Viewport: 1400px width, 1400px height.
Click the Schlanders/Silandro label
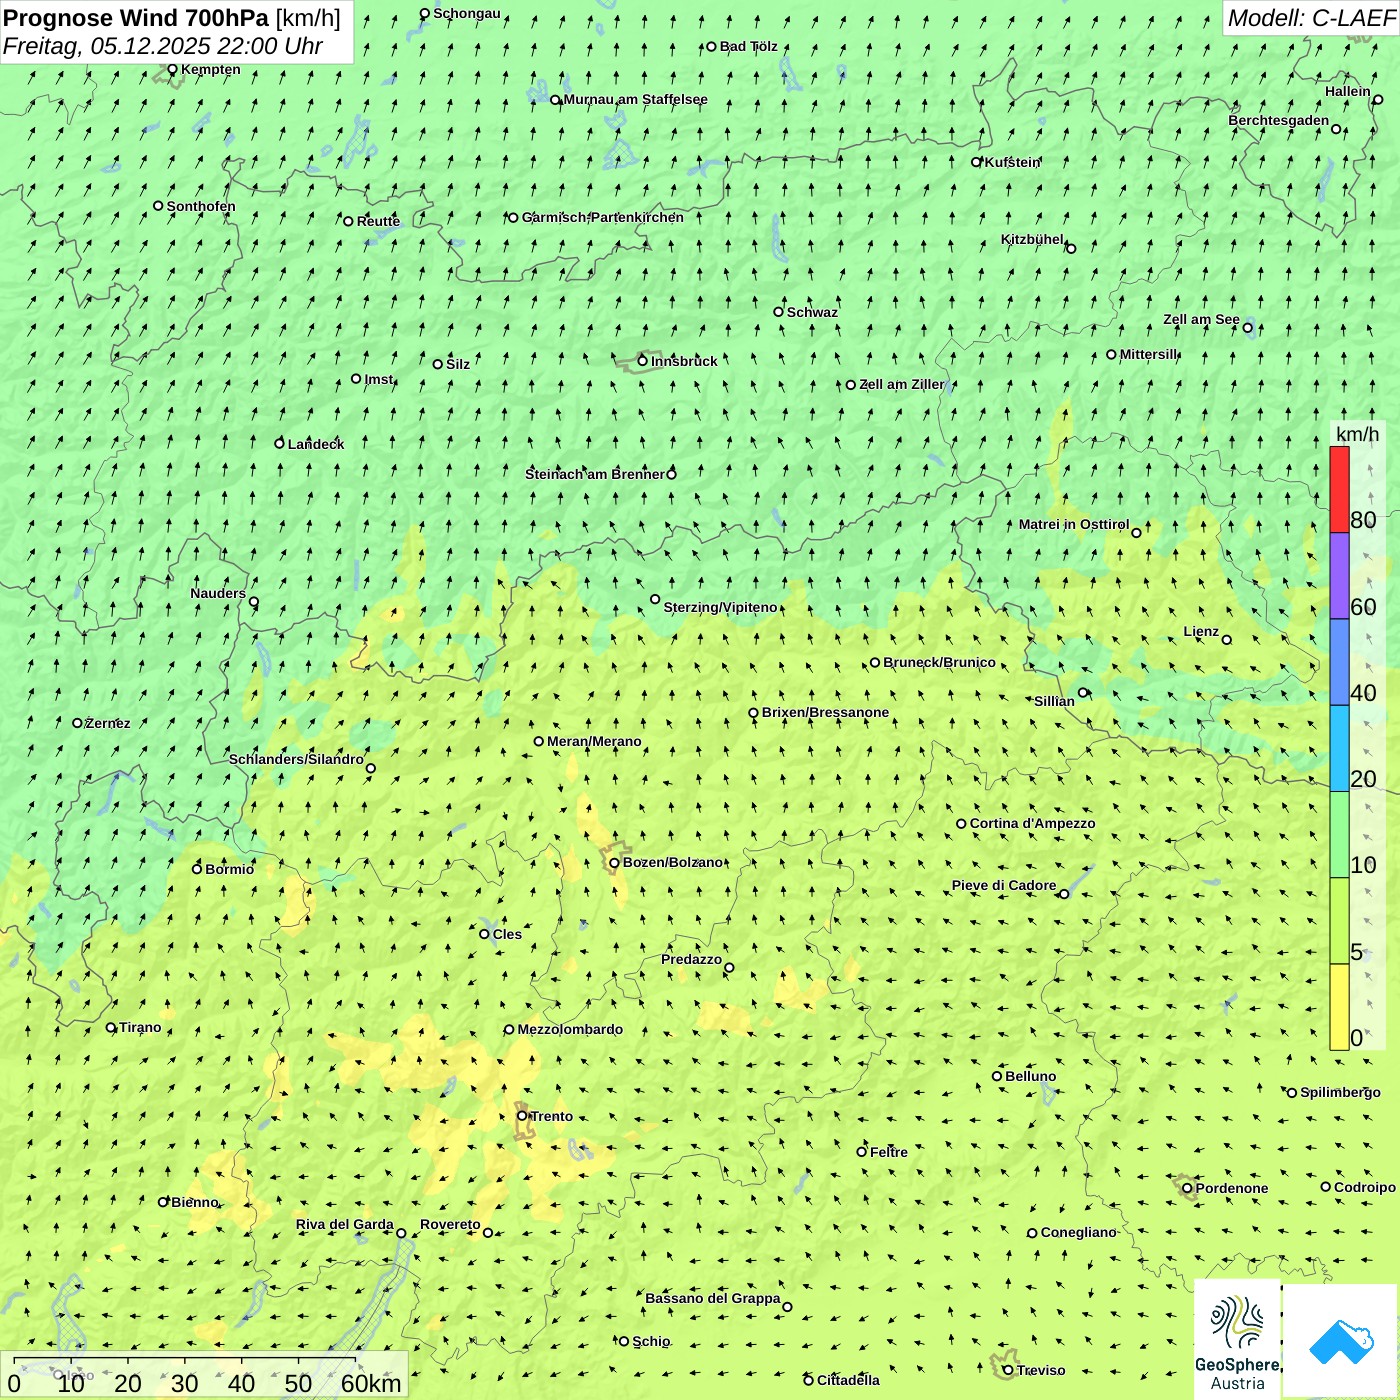[296, 759]
